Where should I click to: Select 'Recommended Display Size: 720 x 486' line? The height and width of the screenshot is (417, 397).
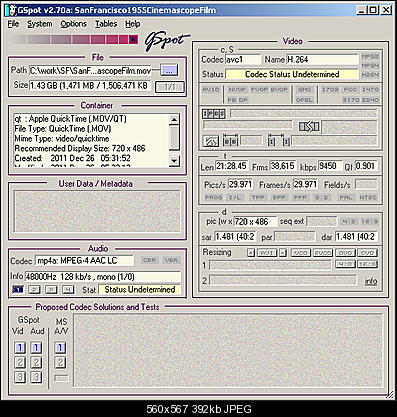coord(80,148)
